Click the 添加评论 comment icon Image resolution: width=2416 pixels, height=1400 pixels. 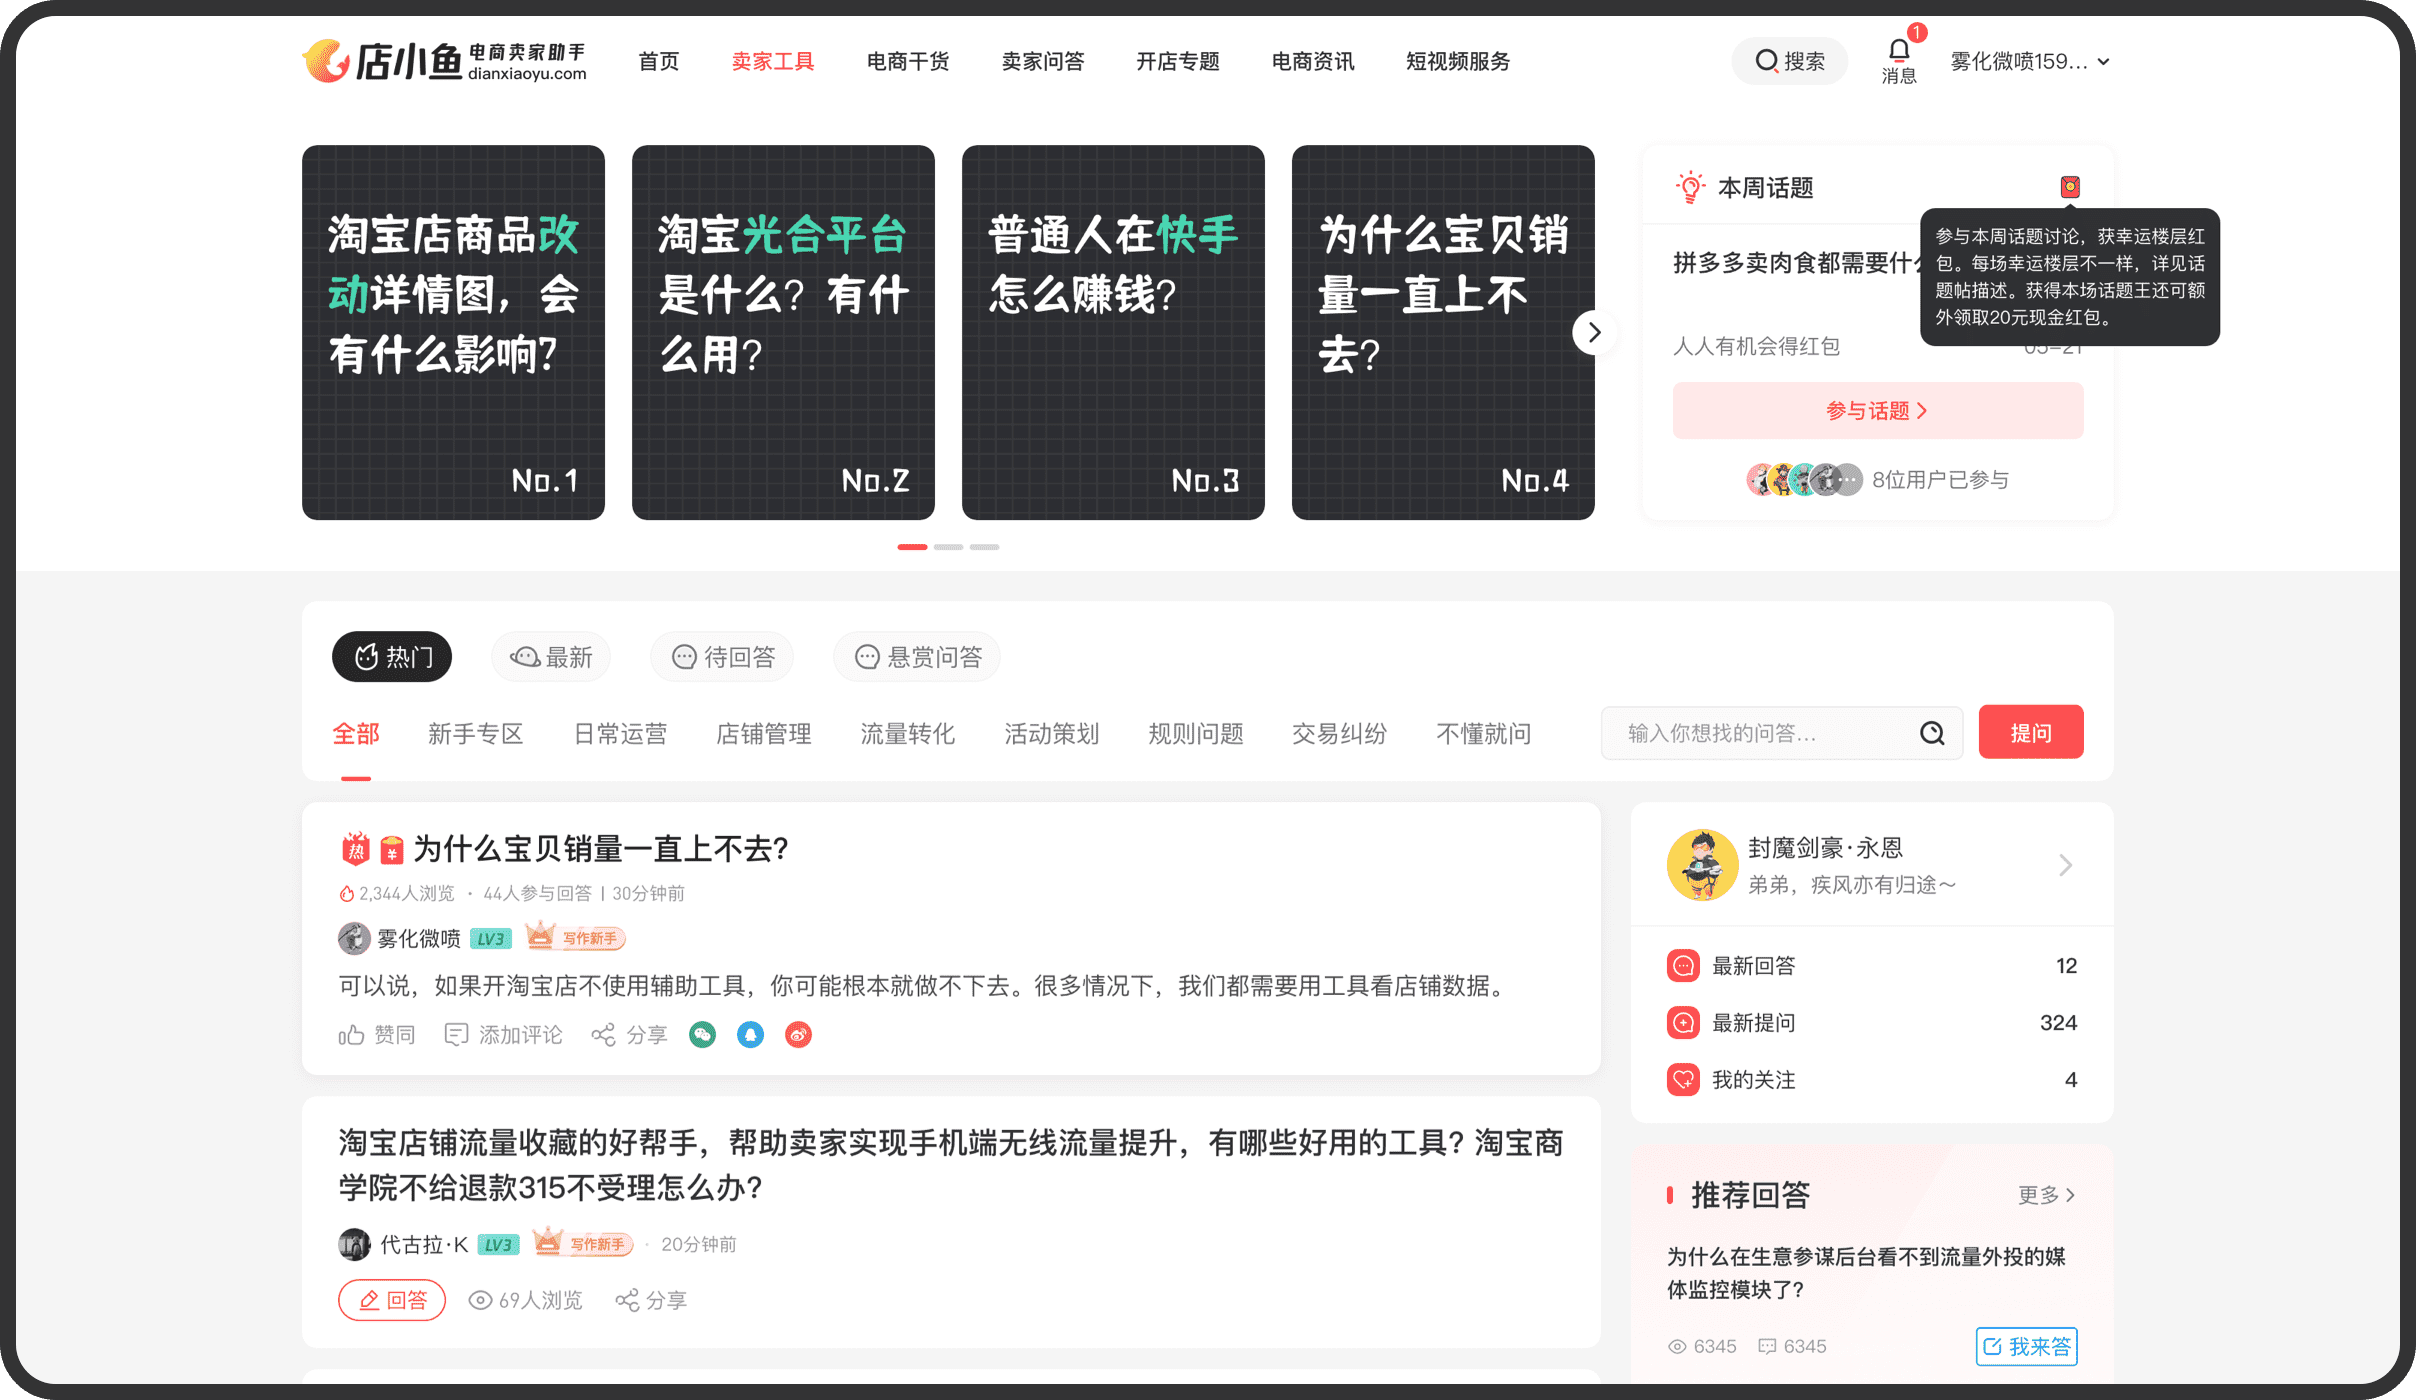pyautogui.click(x=456, y=1035)
